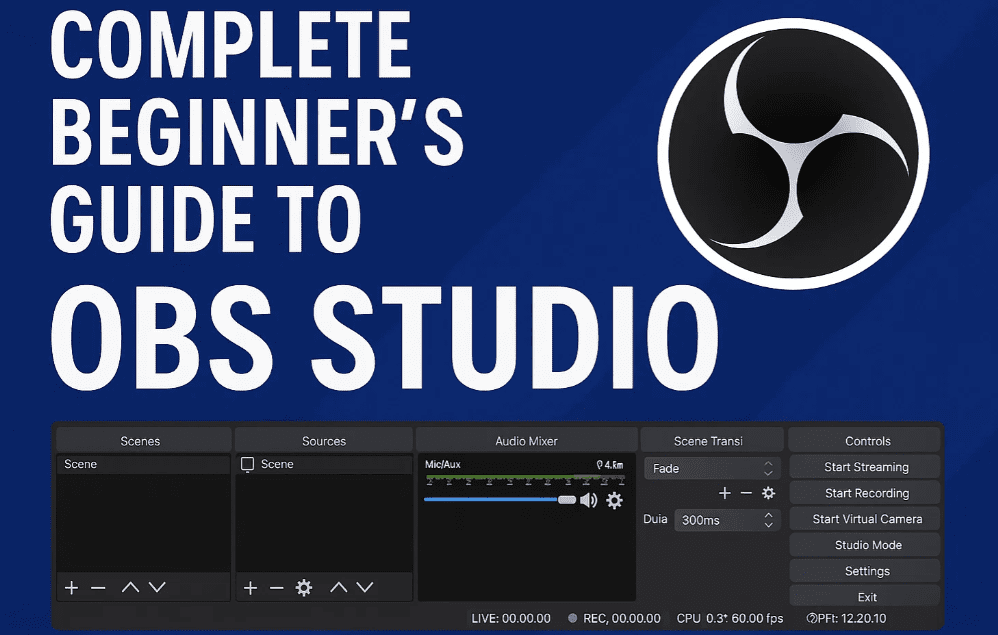
Task: Mute the Mic/Aux speaker icon
Action: [588, 500]
